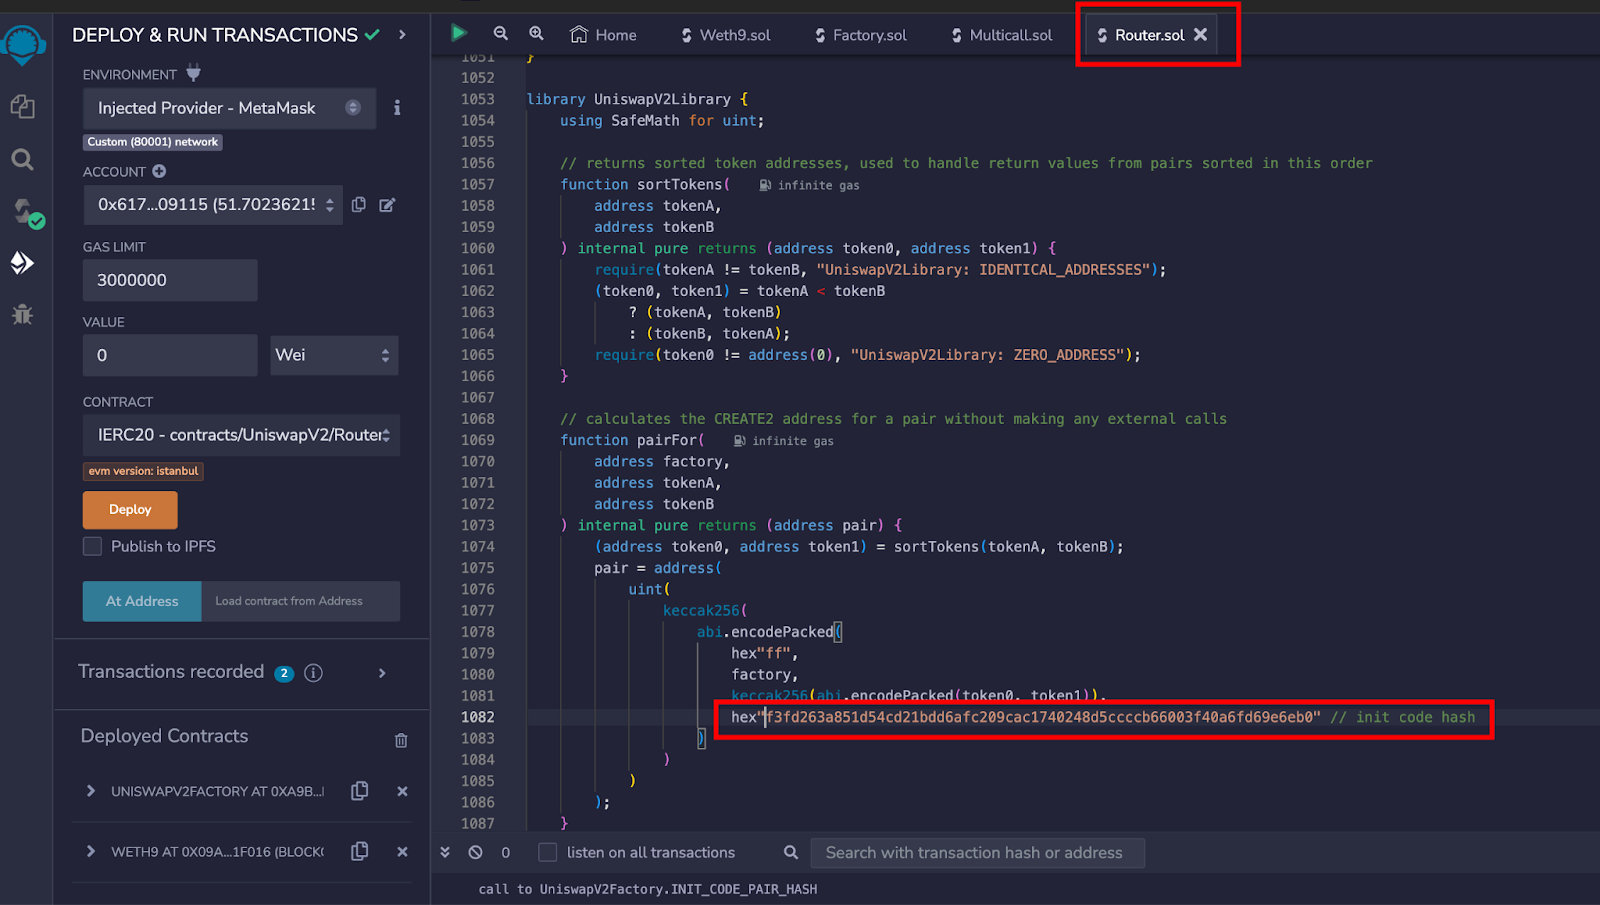Clear deployed contracts with trash icon
Image resolution: width=1600 pixels, height=905 pixels.
point(401,740)
